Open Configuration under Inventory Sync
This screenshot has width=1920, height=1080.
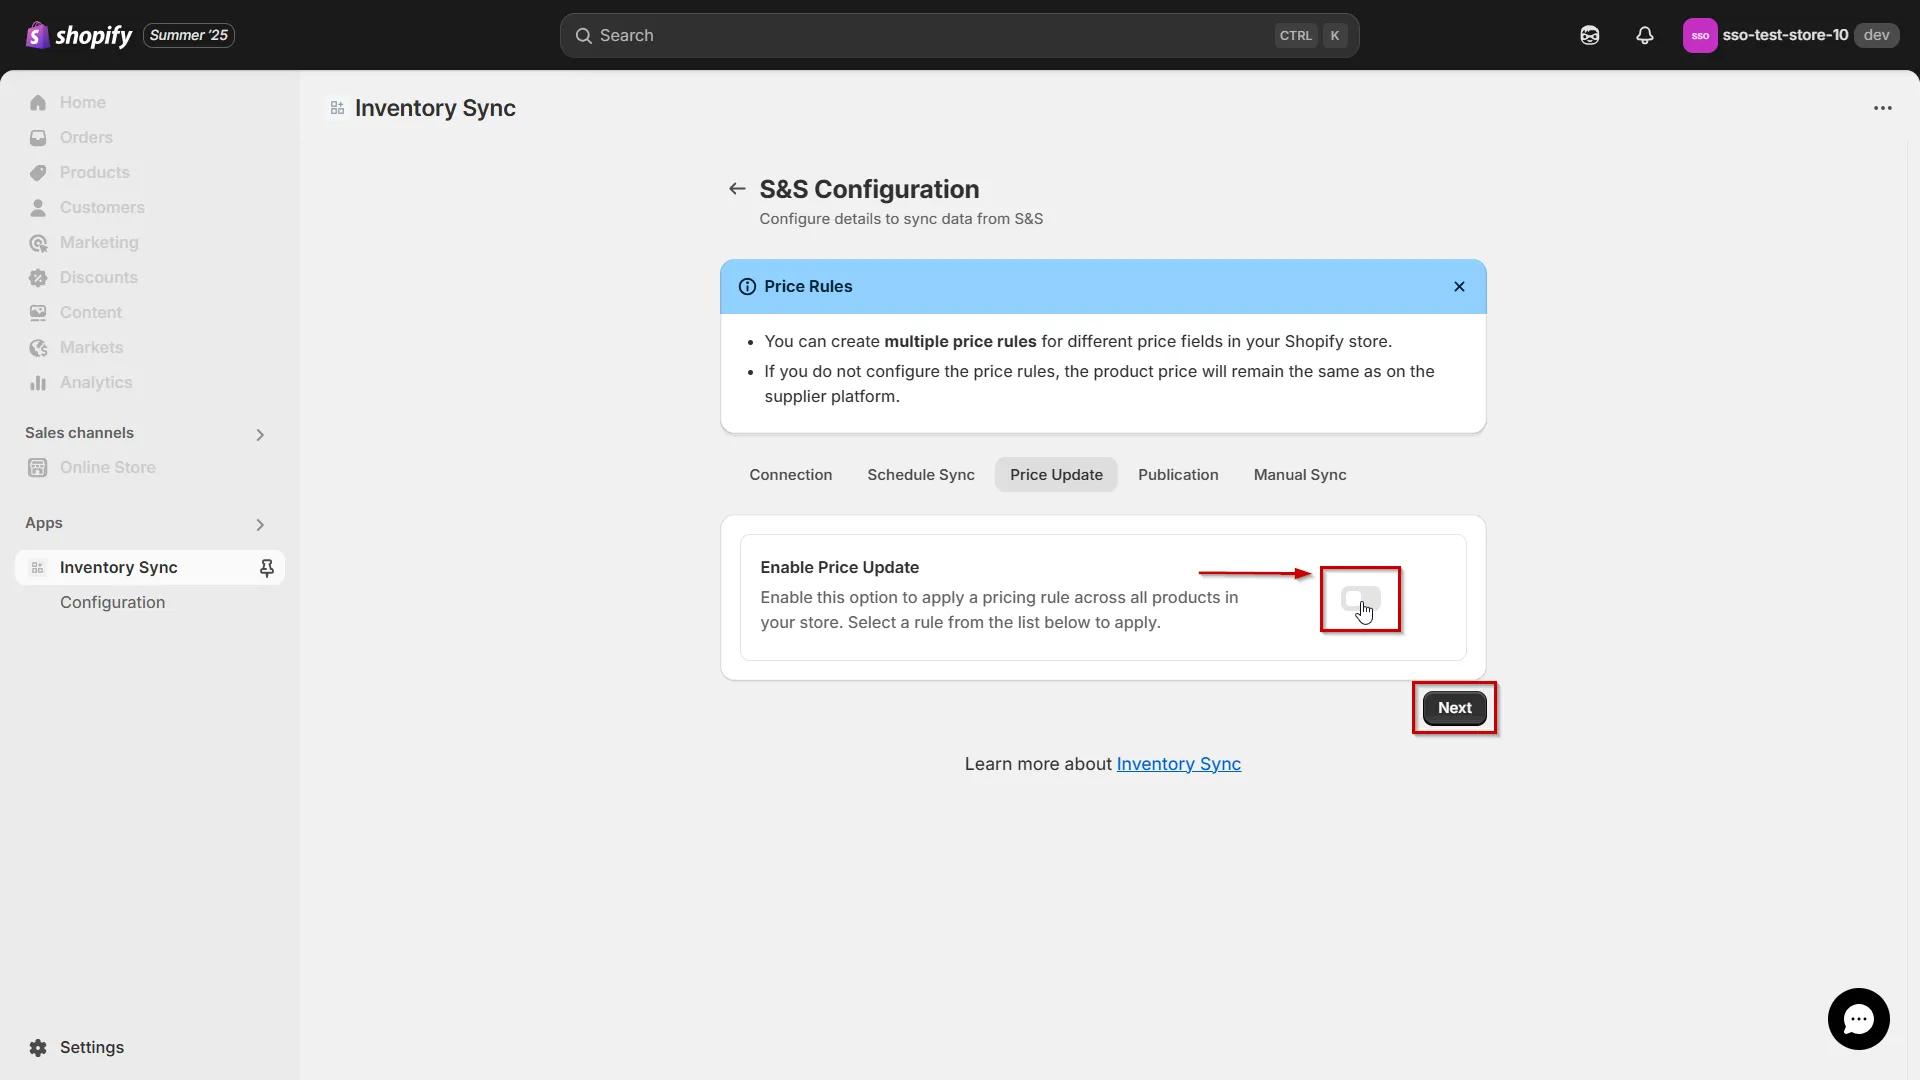tap(112, 602)
